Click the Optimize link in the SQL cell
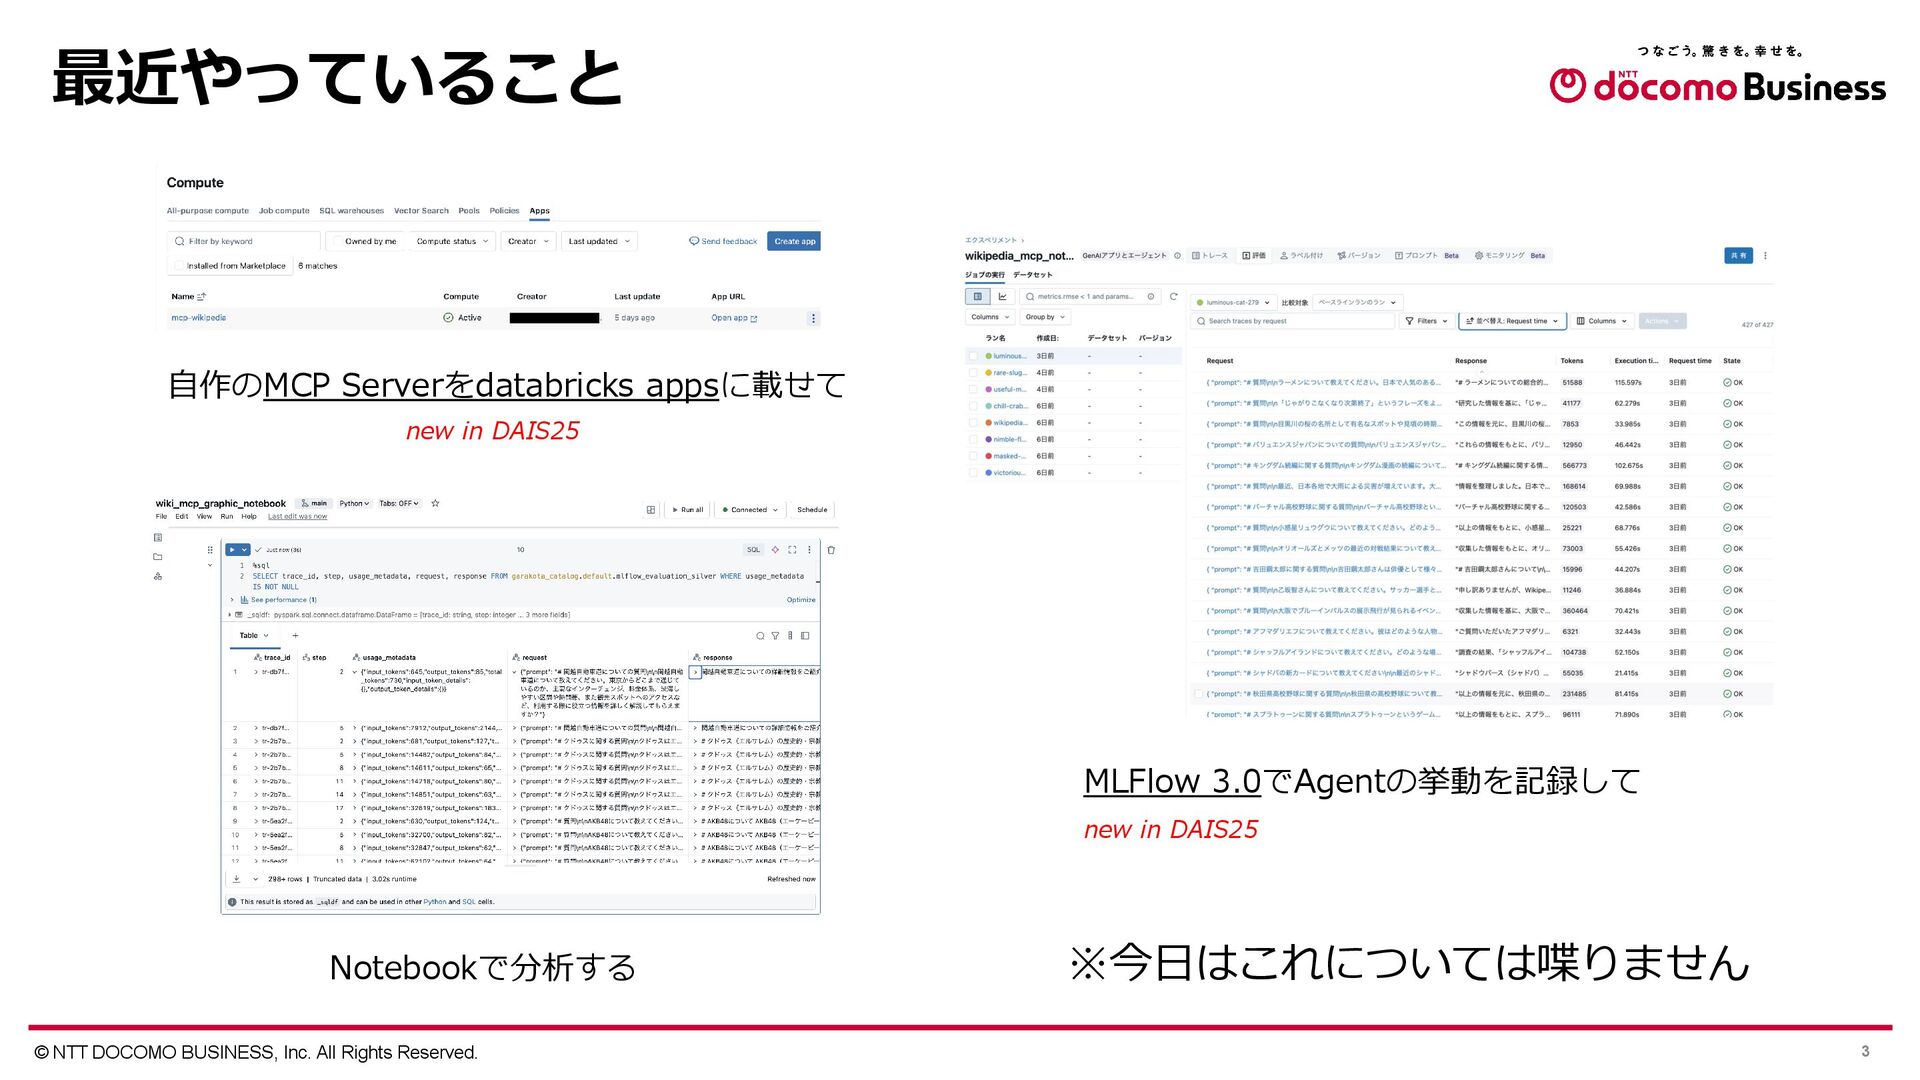 tap(801, 600)
